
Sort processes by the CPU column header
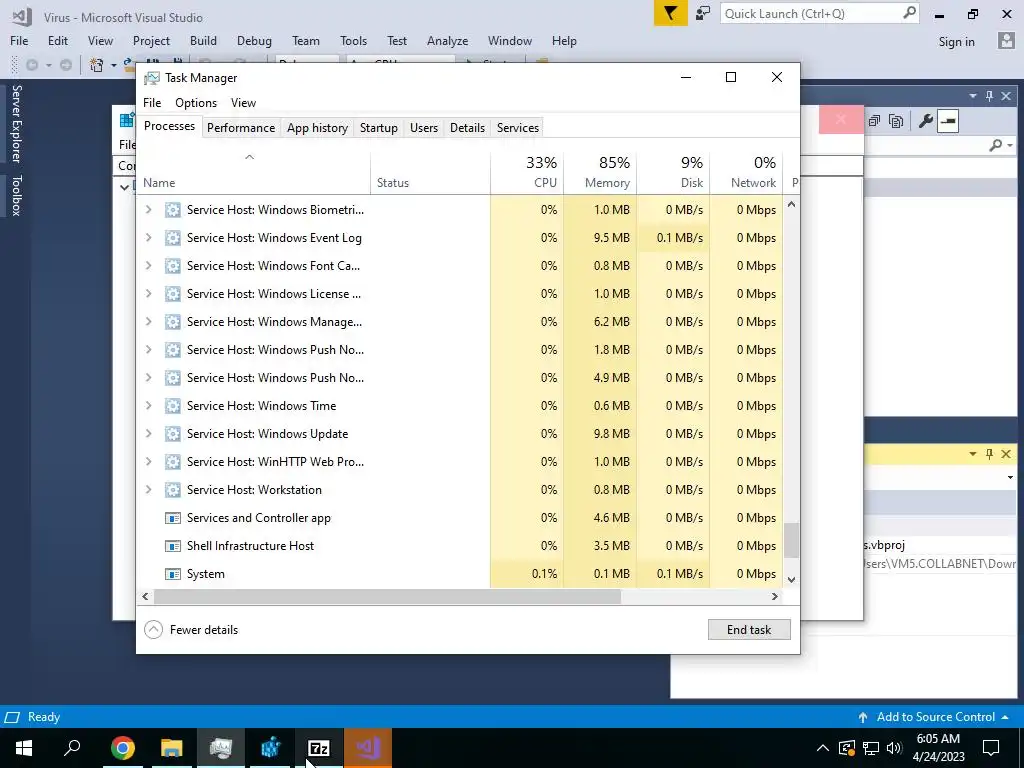coord(527,172)
